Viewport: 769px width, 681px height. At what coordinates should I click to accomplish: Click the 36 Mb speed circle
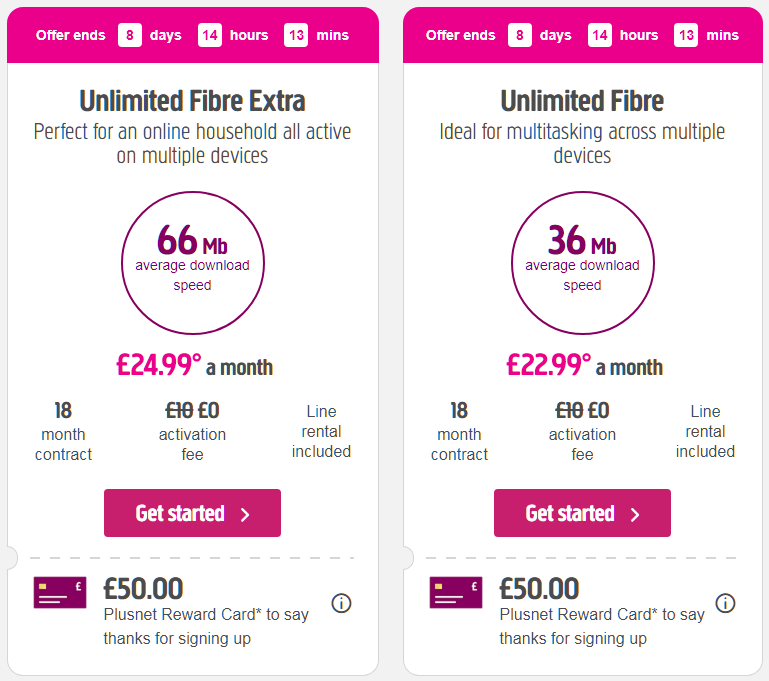coord(582,260)
